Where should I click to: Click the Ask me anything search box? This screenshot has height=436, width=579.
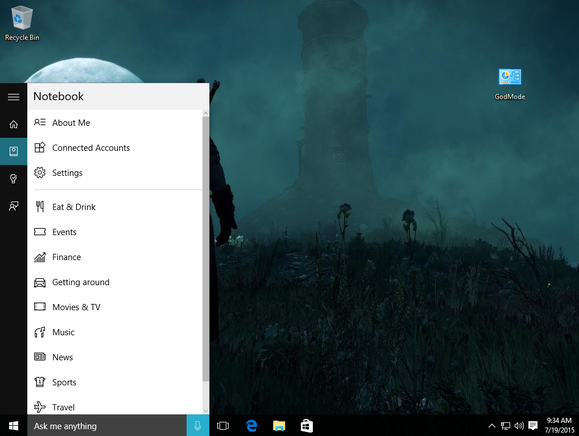coord(107,426)
